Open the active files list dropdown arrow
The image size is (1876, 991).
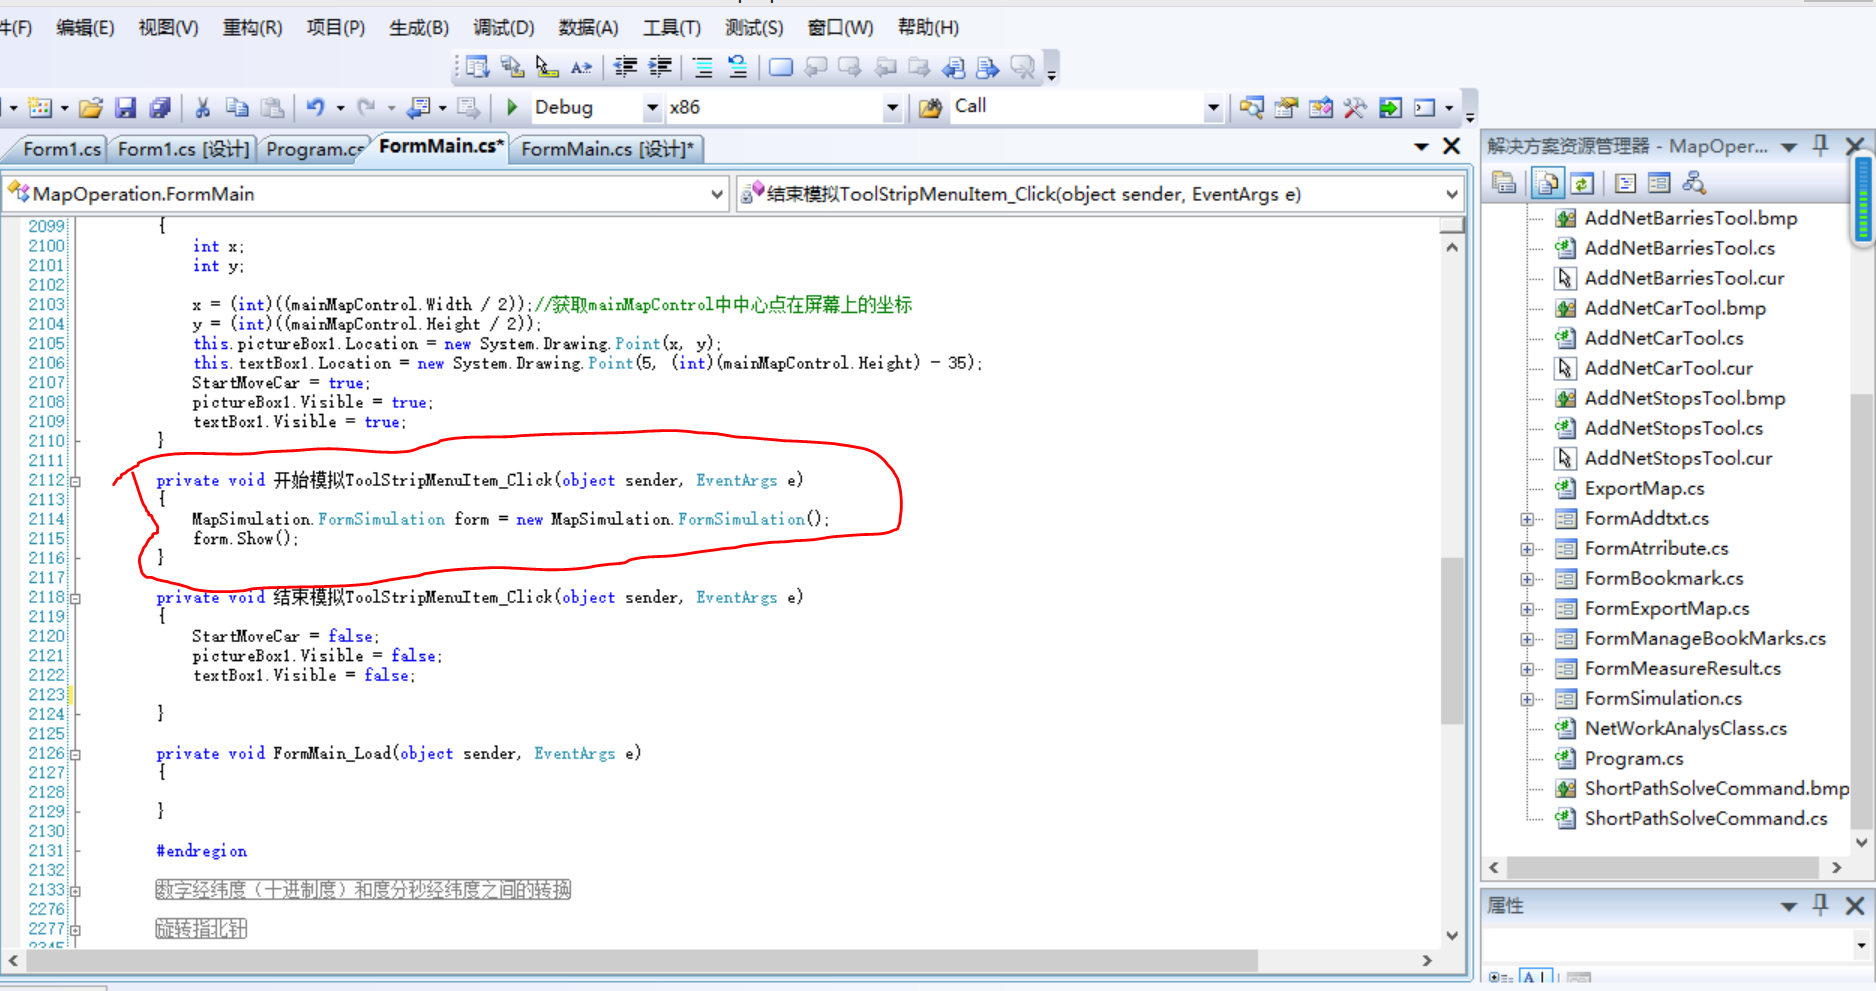(1421, 147)
